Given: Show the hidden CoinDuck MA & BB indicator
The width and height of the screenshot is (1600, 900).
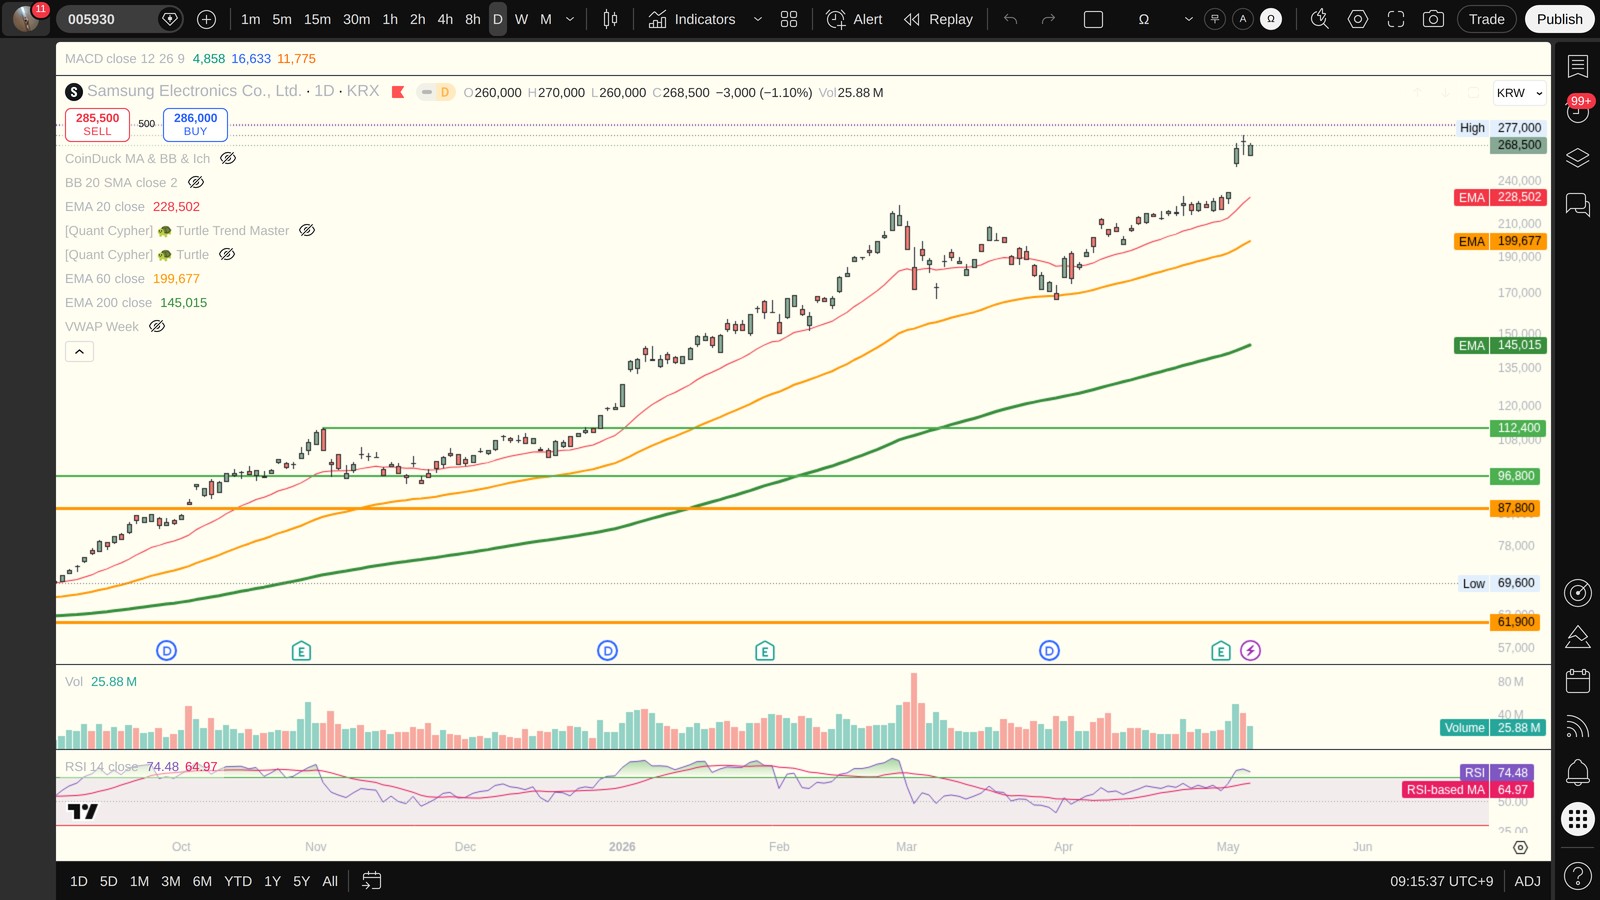Looking at the screenshot, I should tap(228, 158).
